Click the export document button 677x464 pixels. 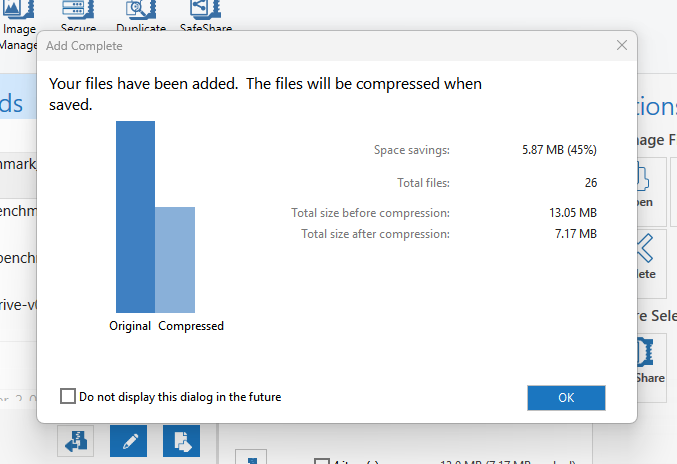pyautogui.click(x=181, y=440)
